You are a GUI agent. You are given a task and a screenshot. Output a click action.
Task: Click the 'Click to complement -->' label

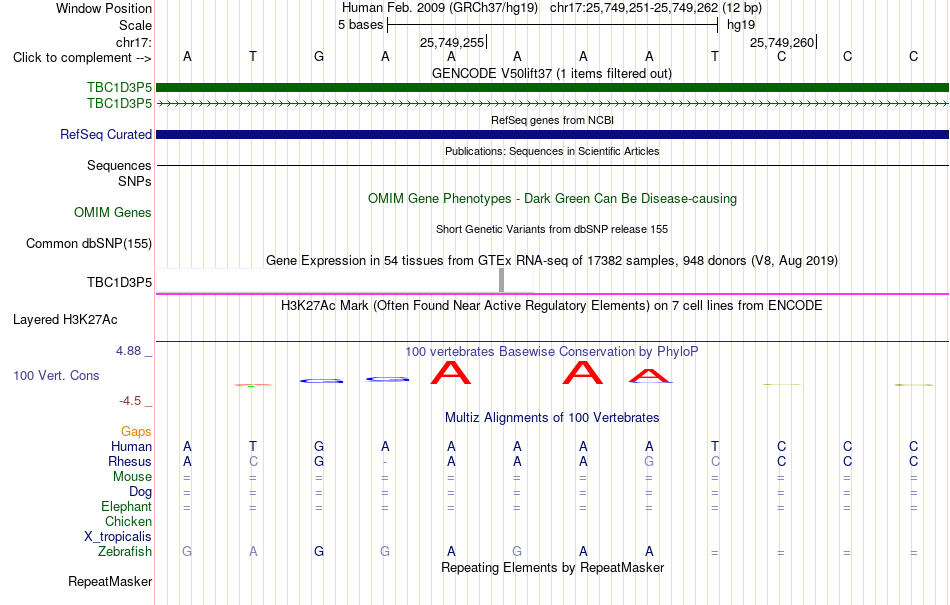coord(82,58)
